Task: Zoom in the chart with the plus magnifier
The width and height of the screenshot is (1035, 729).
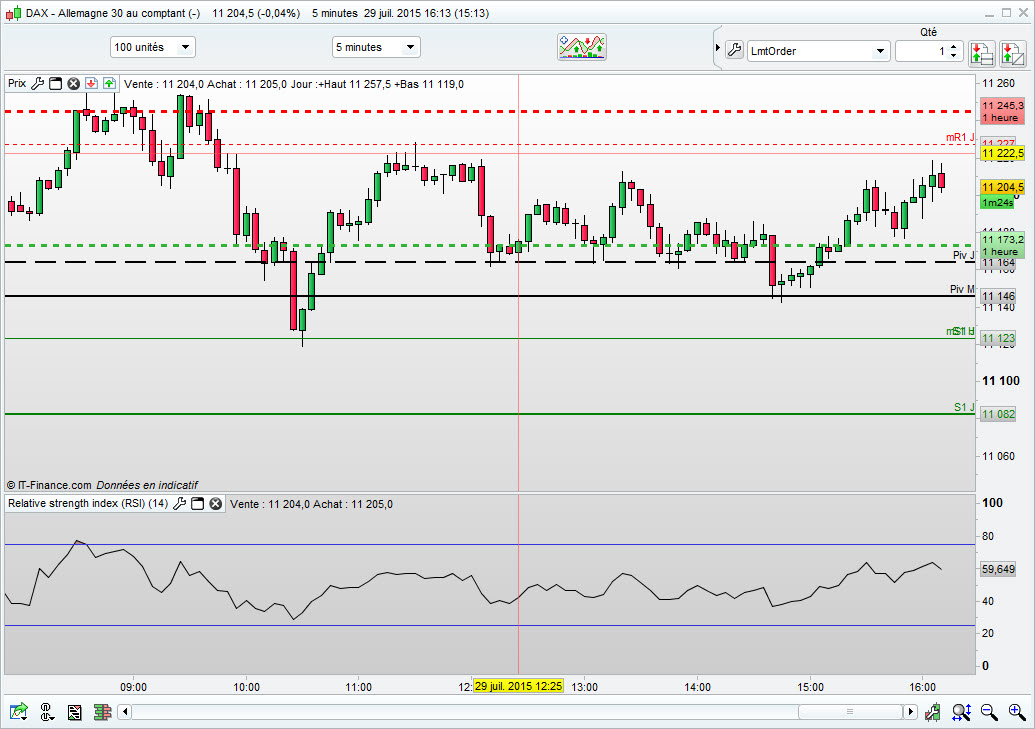Action: pos(1017,712)
